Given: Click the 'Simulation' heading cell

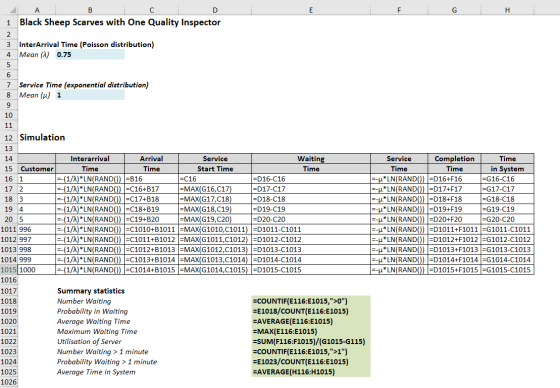Looking at the screenshot, I should (x=42, y=138).
